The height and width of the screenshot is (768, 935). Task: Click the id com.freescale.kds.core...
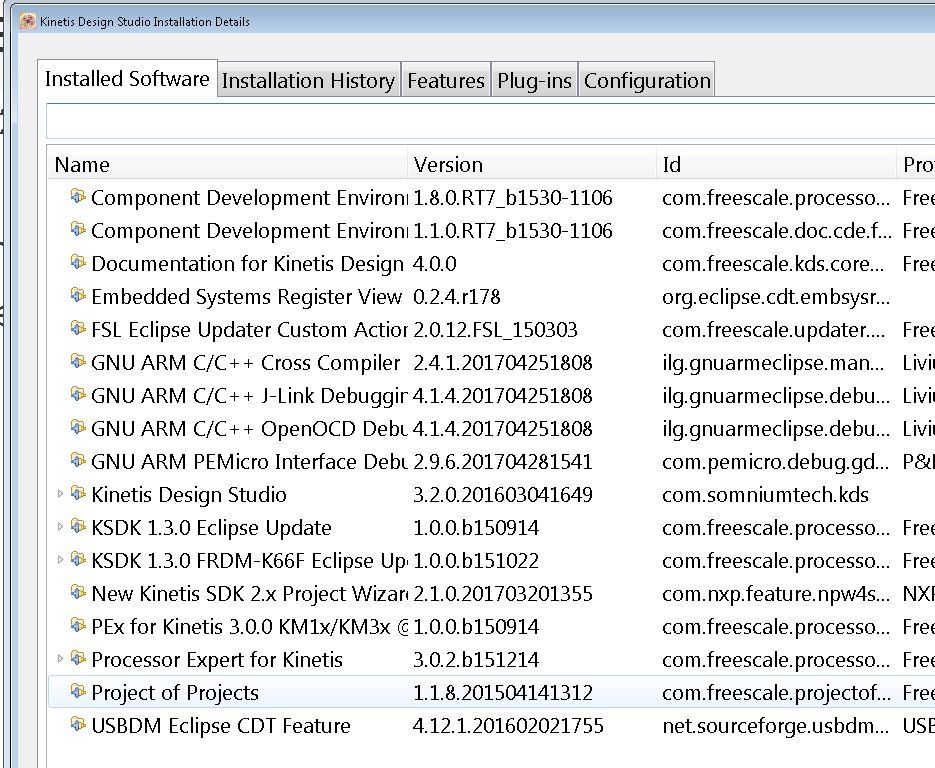tap(773, 264)
